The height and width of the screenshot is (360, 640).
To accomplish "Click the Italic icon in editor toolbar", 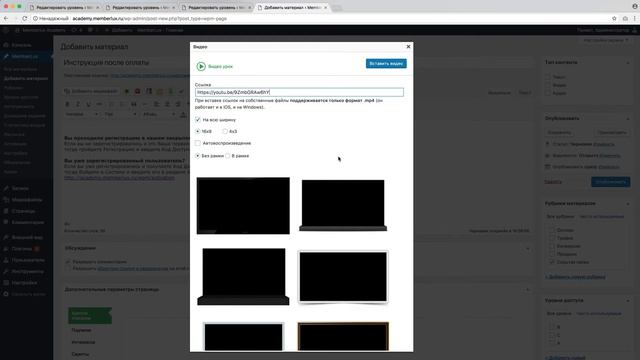I will pyautogui.click(x=78, y=104).
